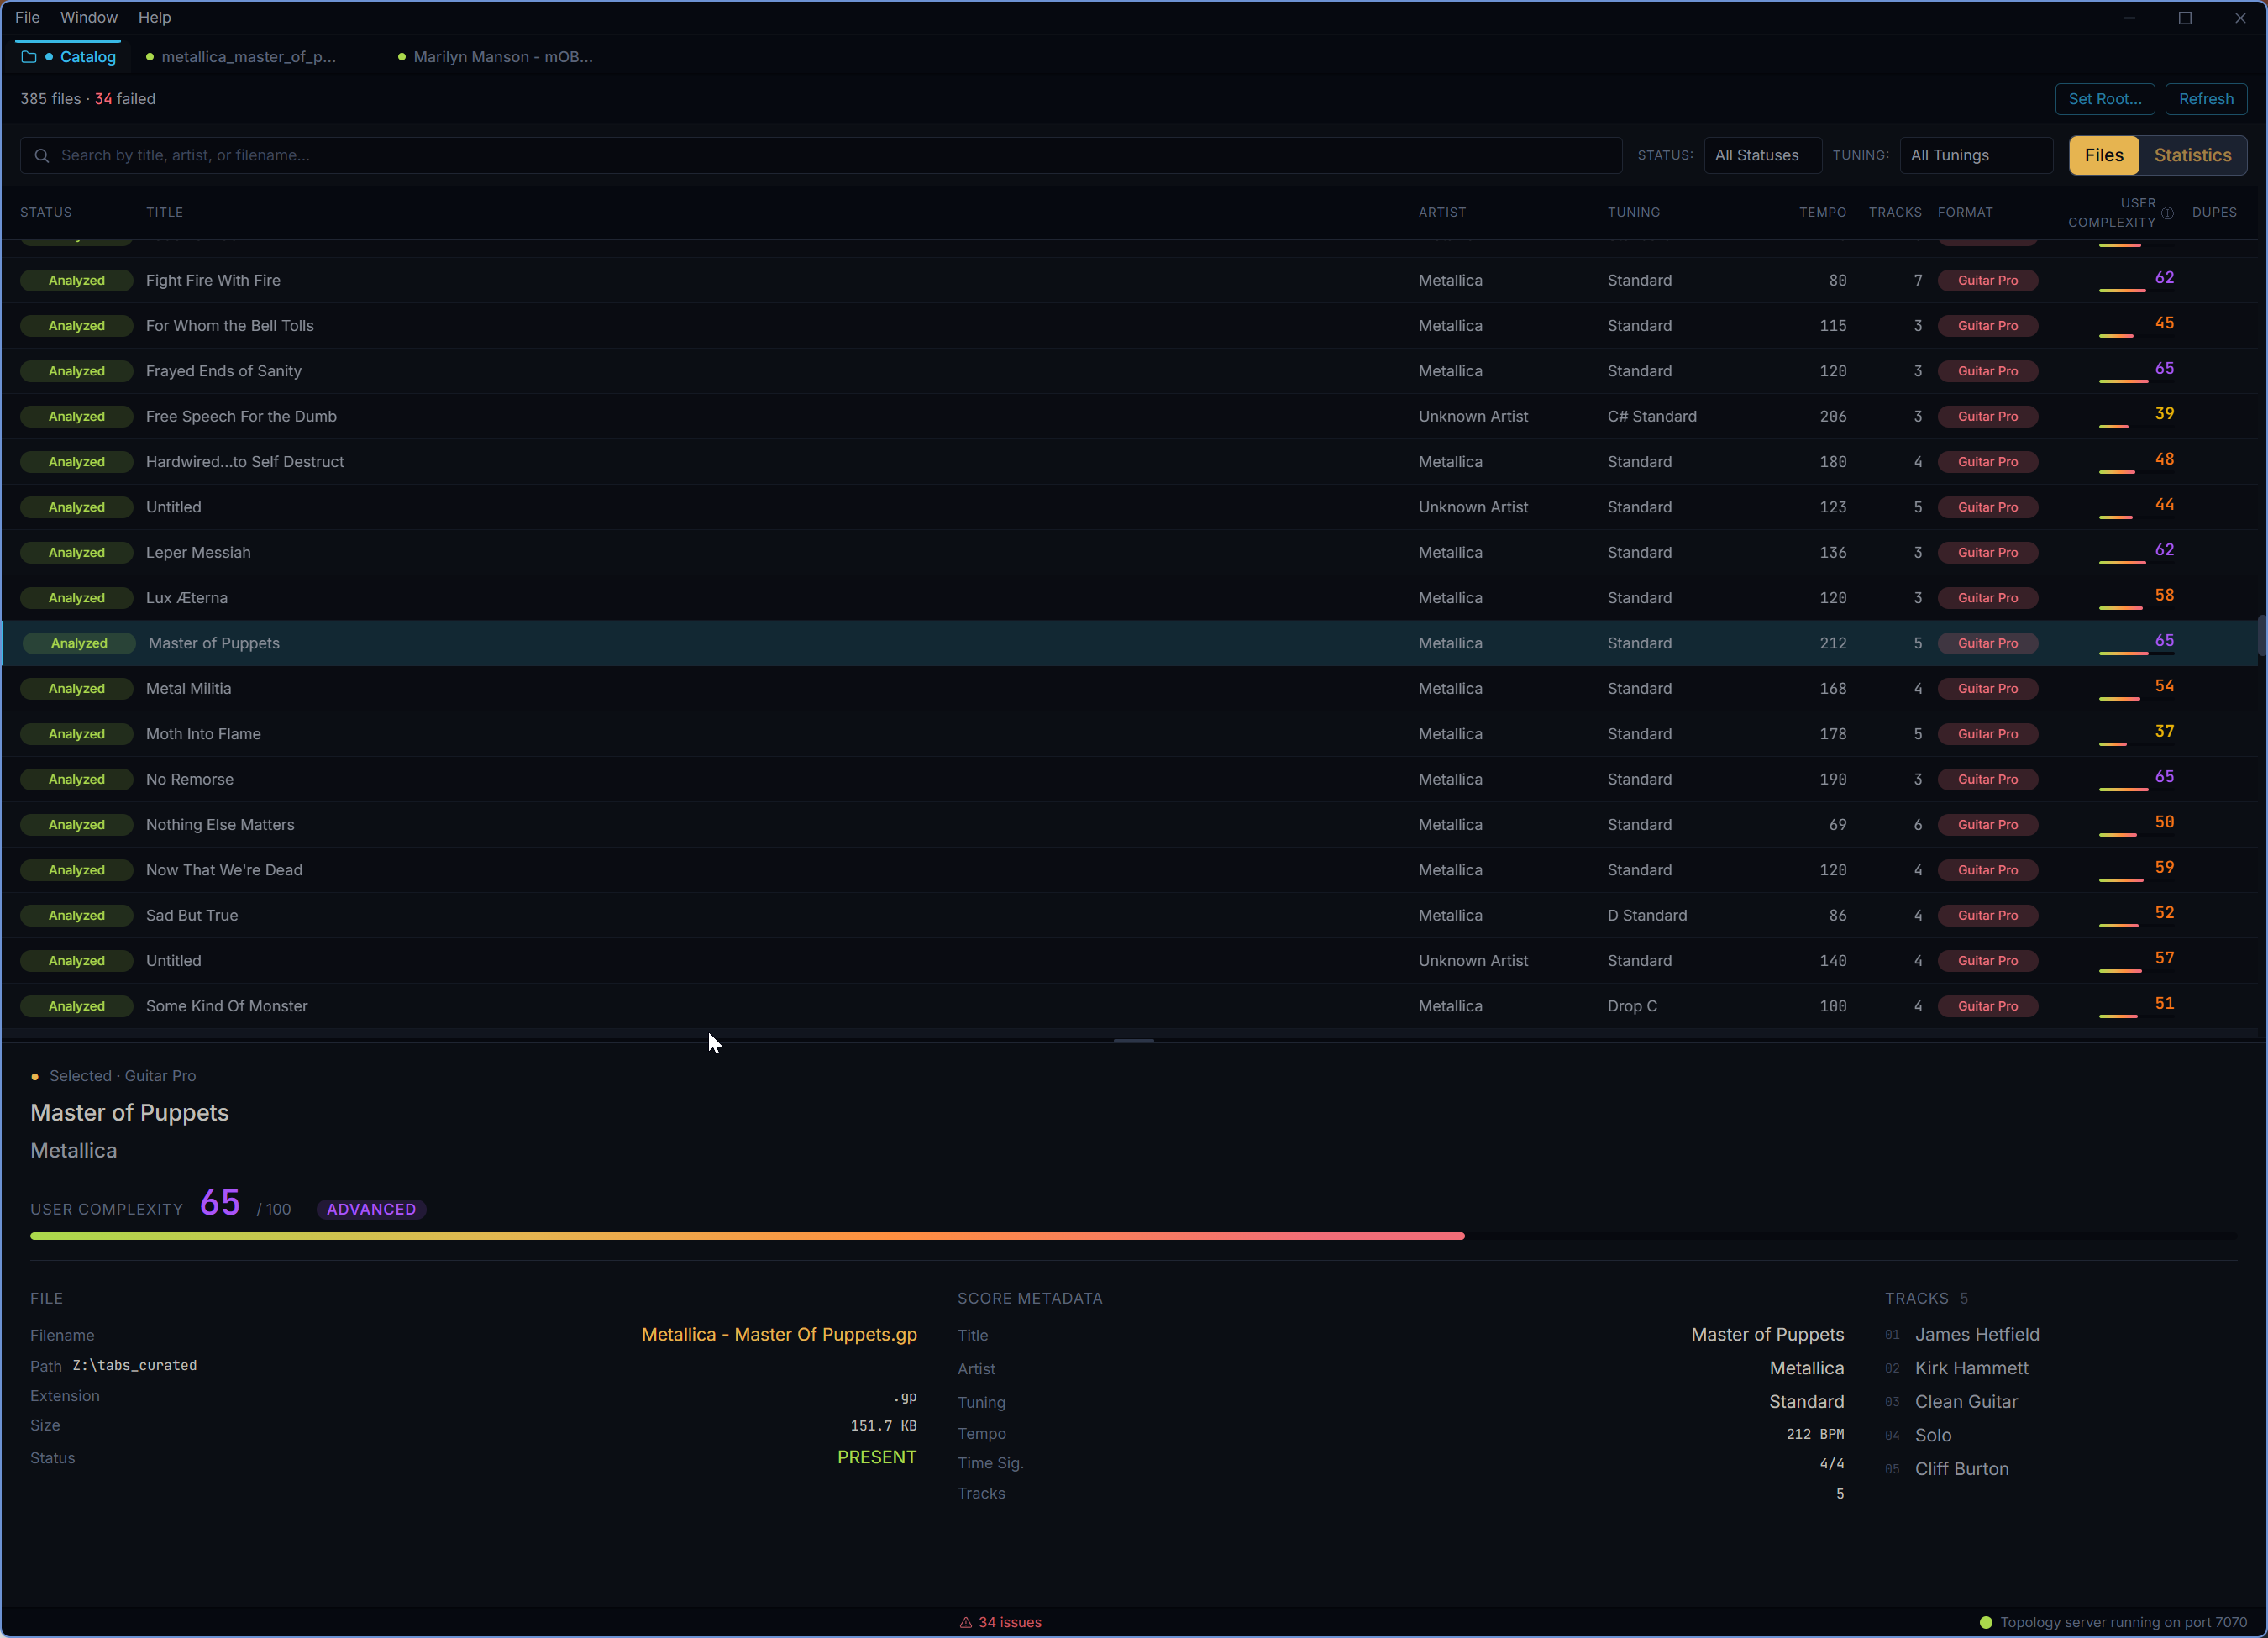Sort by the Title column header
This screenshot has width=2268, height=1638.
[164, 212]
